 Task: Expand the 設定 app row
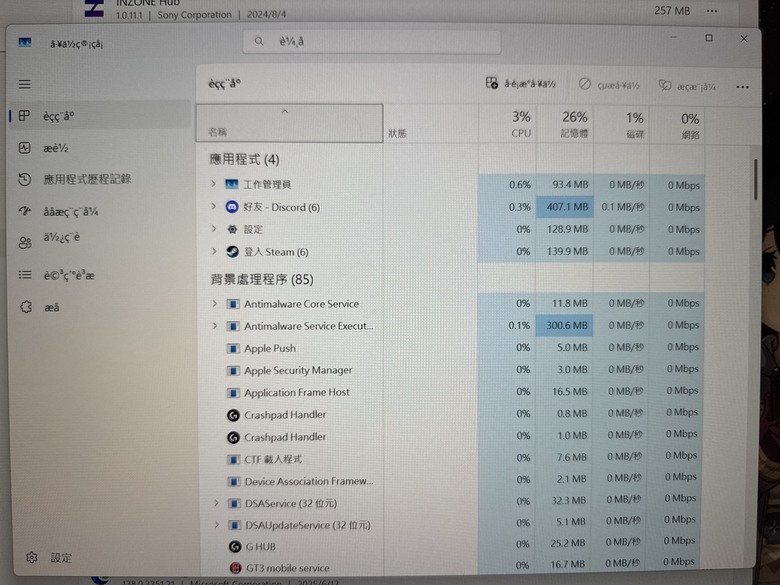(214, 228)
